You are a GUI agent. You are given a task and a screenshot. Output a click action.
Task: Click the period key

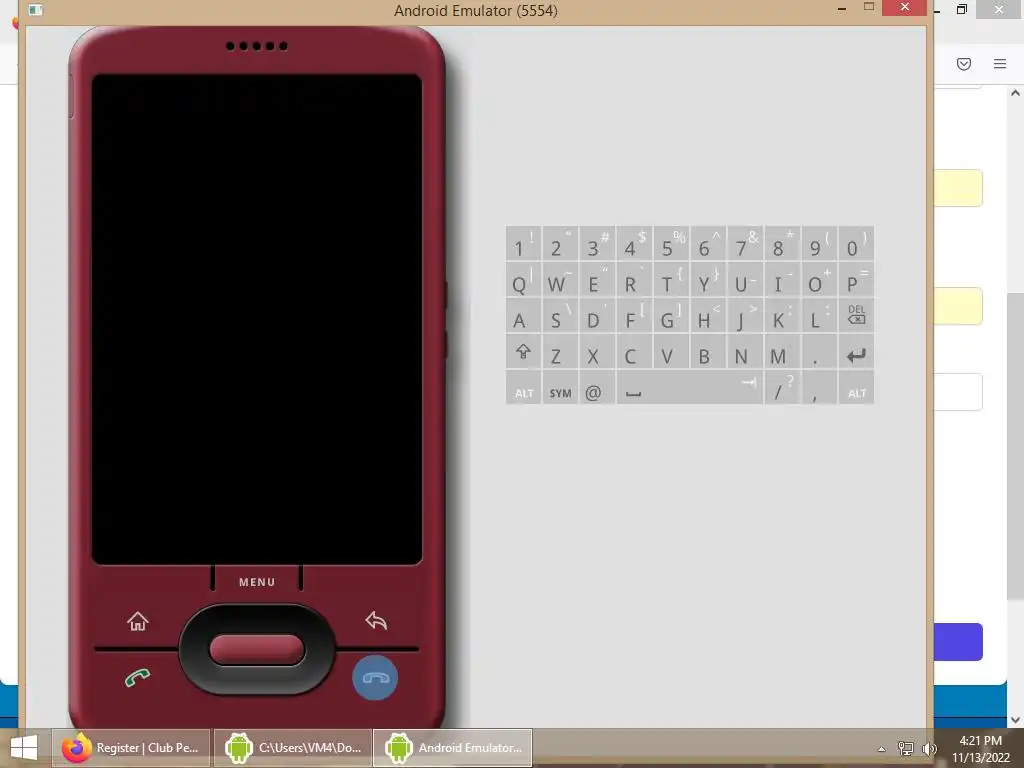(819, 352)
